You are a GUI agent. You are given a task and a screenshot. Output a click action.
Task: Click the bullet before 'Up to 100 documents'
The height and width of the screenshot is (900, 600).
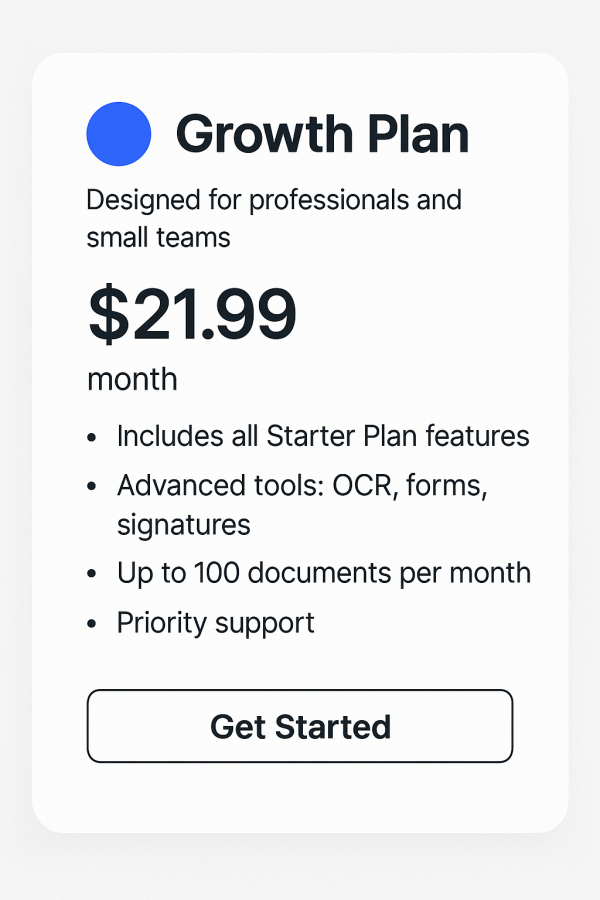(93, 574)
